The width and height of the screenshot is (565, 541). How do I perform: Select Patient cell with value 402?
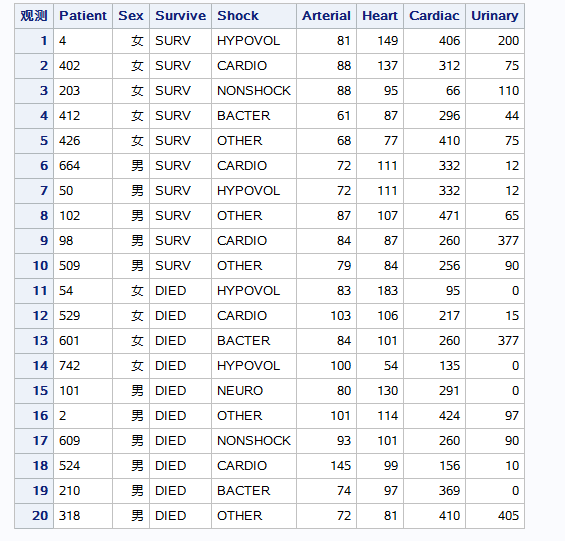point(83,66)
